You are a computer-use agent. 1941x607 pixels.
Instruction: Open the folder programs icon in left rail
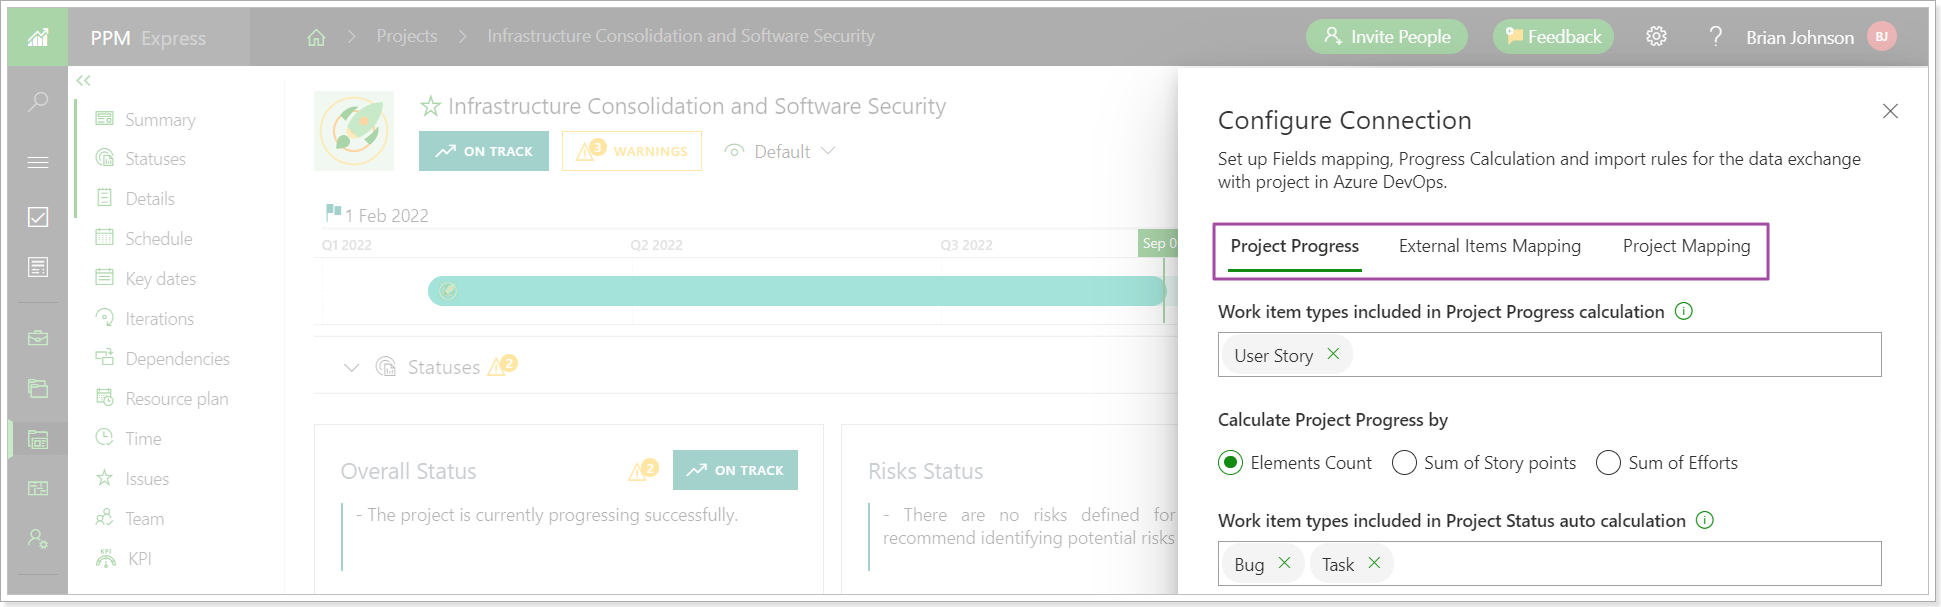(x=38, y=388)
